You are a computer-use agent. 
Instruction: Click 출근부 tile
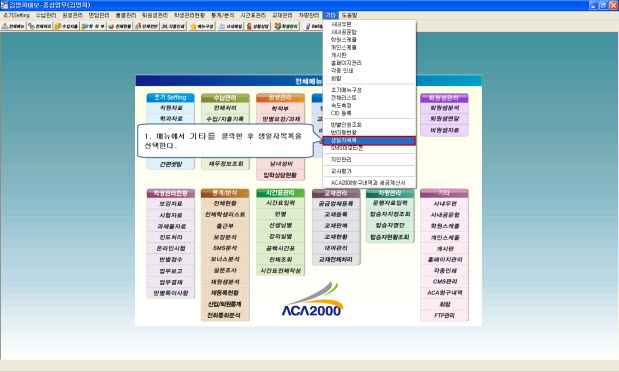point(225,226)
